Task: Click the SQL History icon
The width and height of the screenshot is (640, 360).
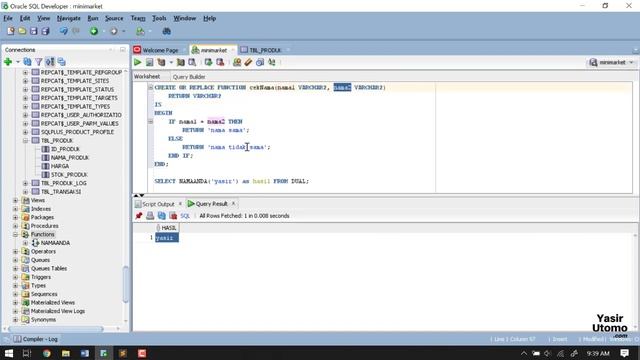Action: tap(260, 62)
